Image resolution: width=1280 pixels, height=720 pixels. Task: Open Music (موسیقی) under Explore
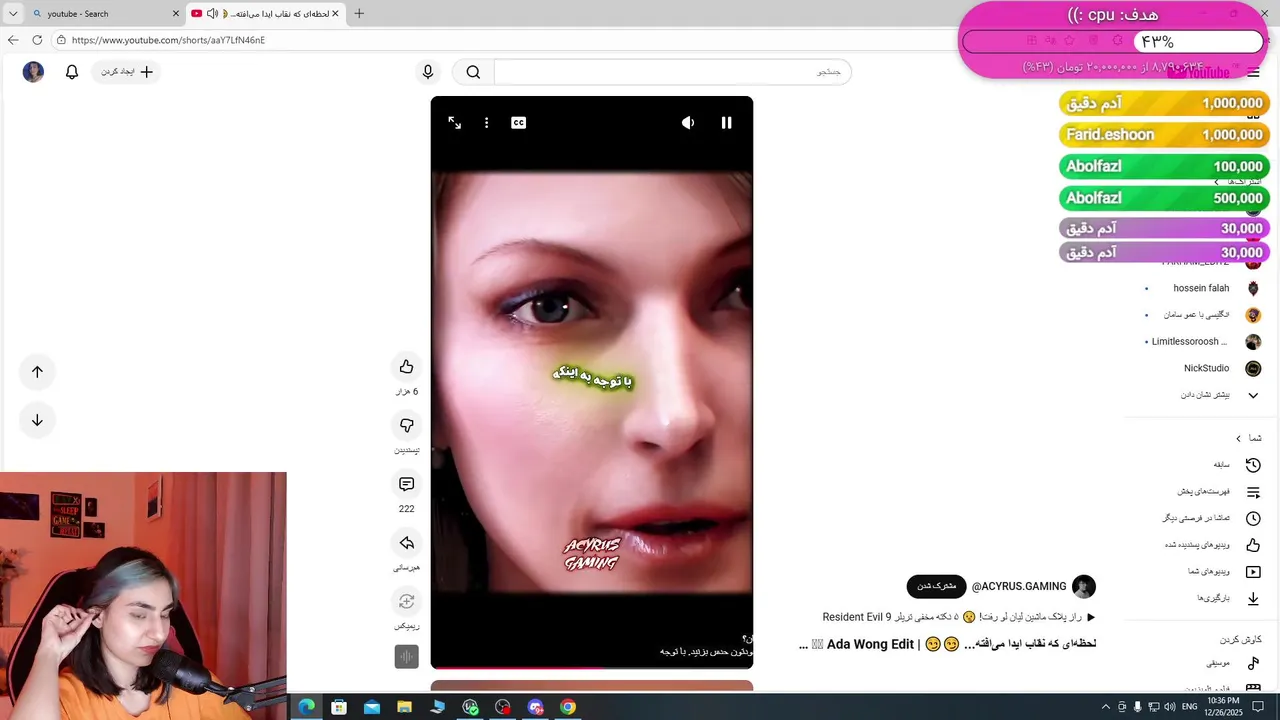click(1233, 663)
